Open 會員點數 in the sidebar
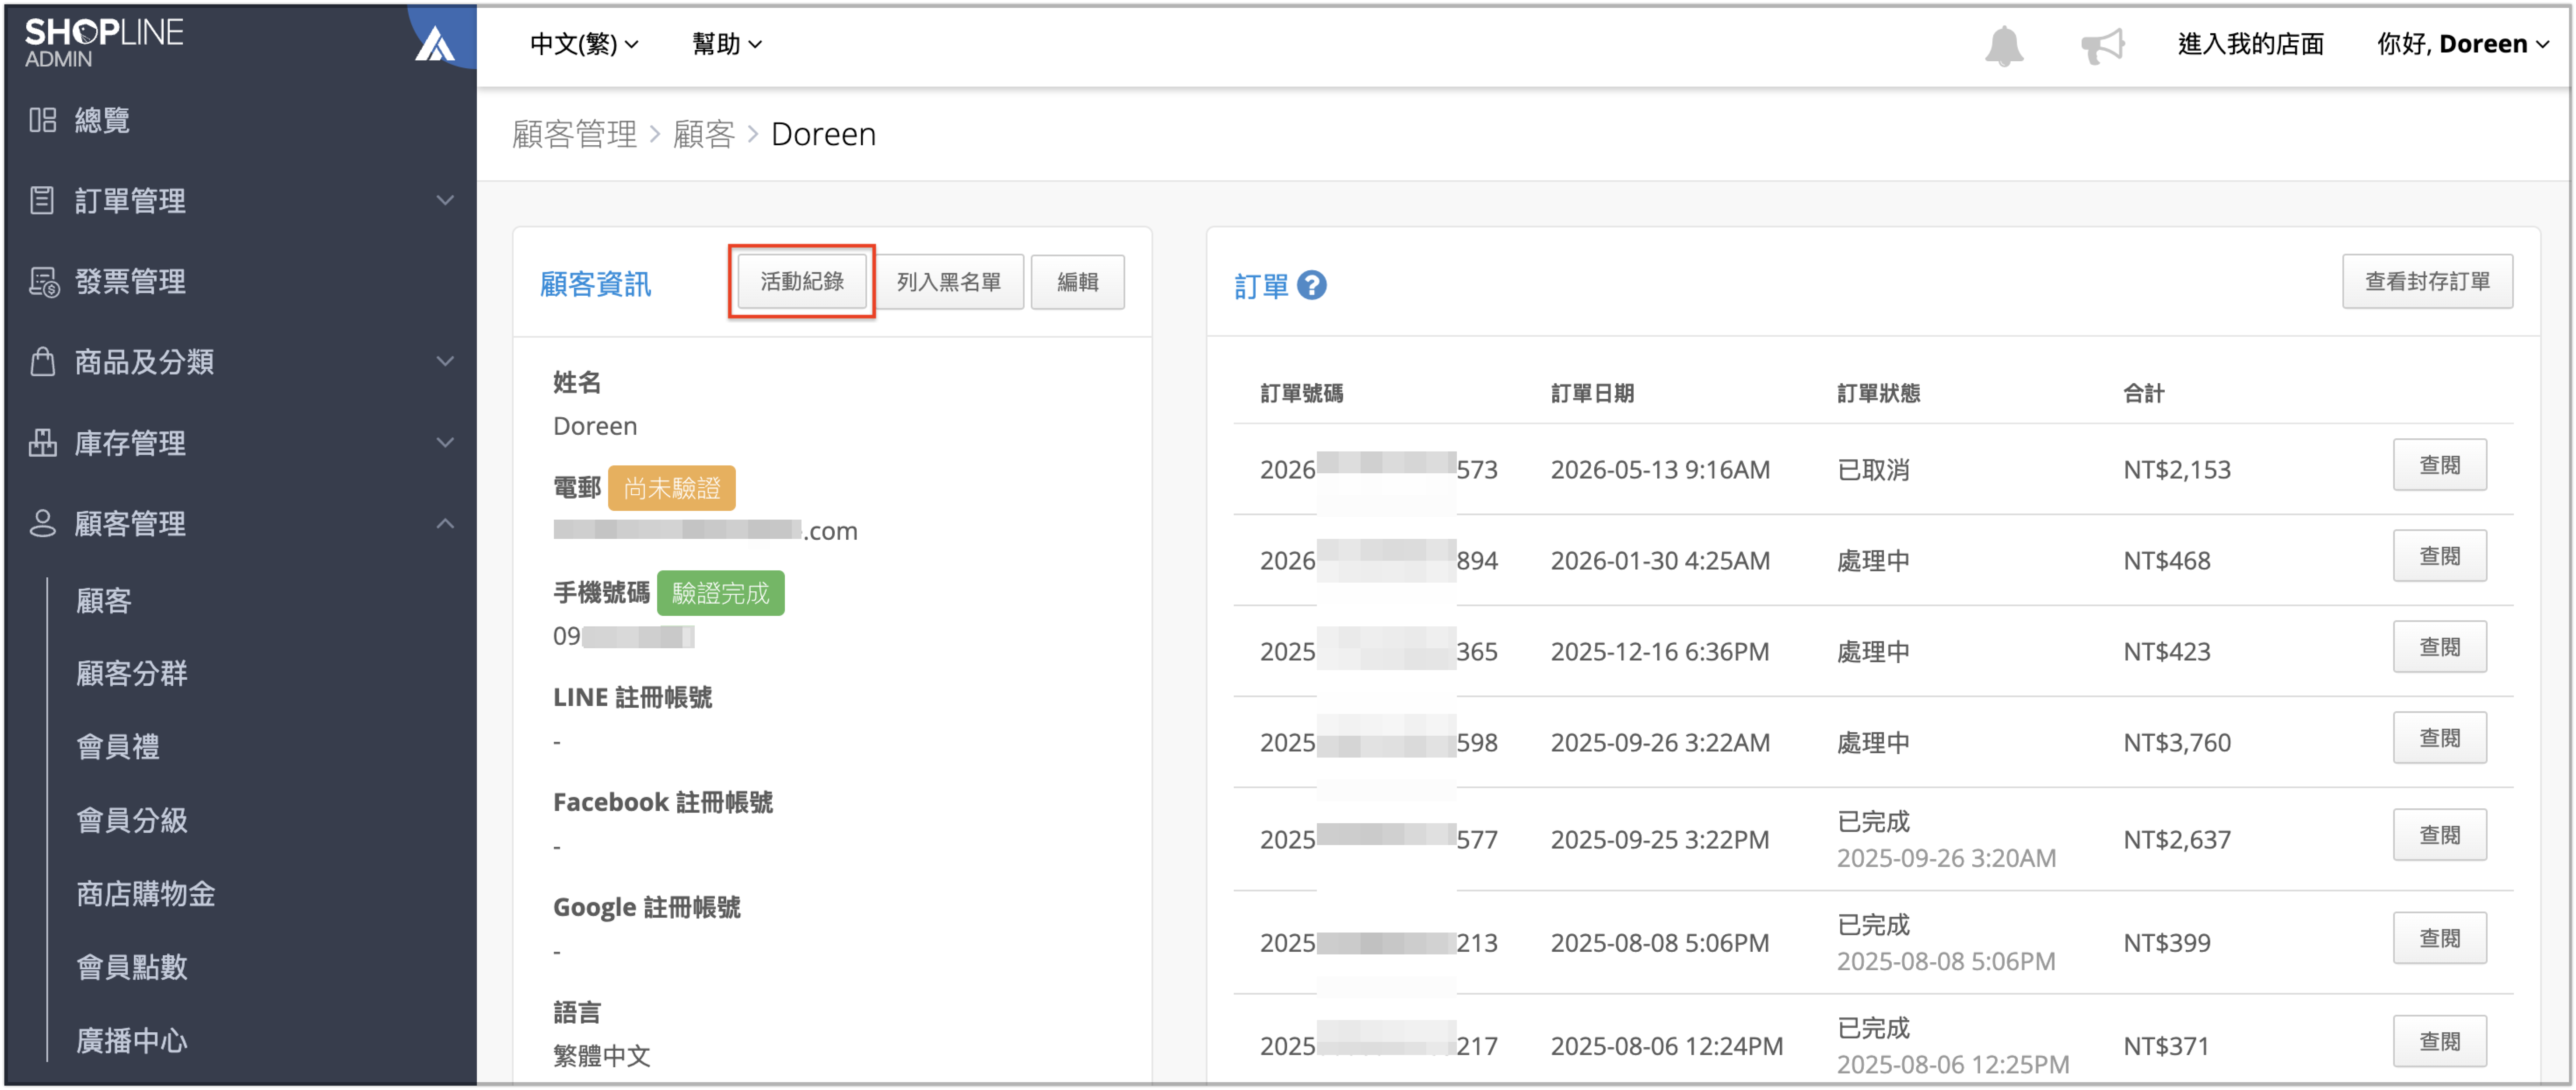Image resolution: width=2576 pixels, height=1090 pixels. [x=132, y=966]
